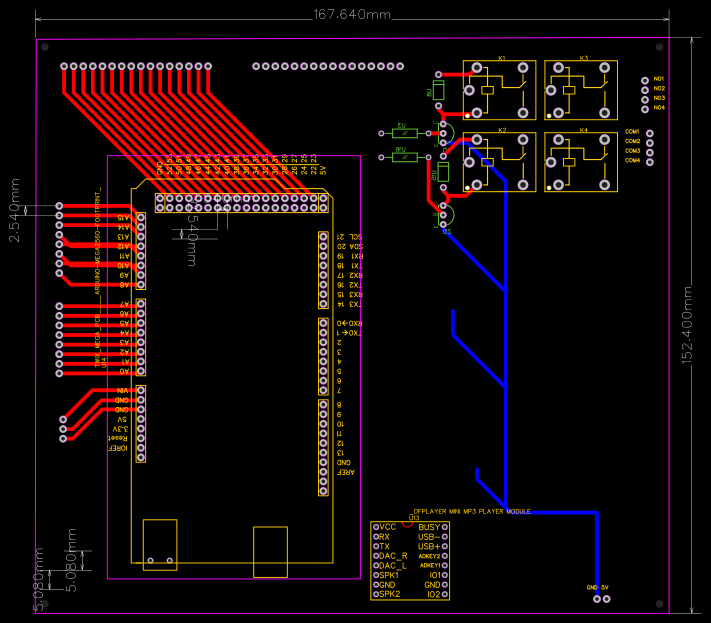Click the Arduino A0 header pad

pyautogui.click(x=141, y=371)
